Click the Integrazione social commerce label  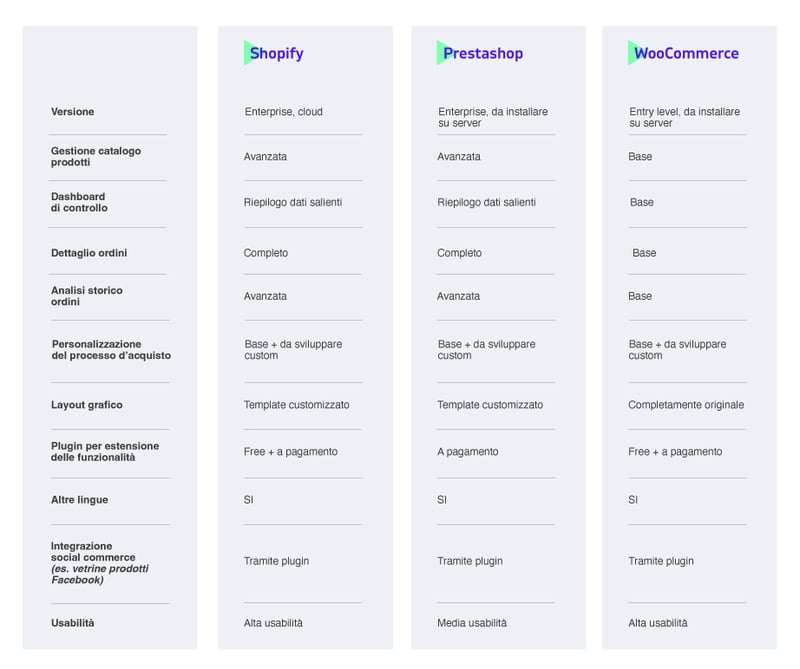pos(100,563)
